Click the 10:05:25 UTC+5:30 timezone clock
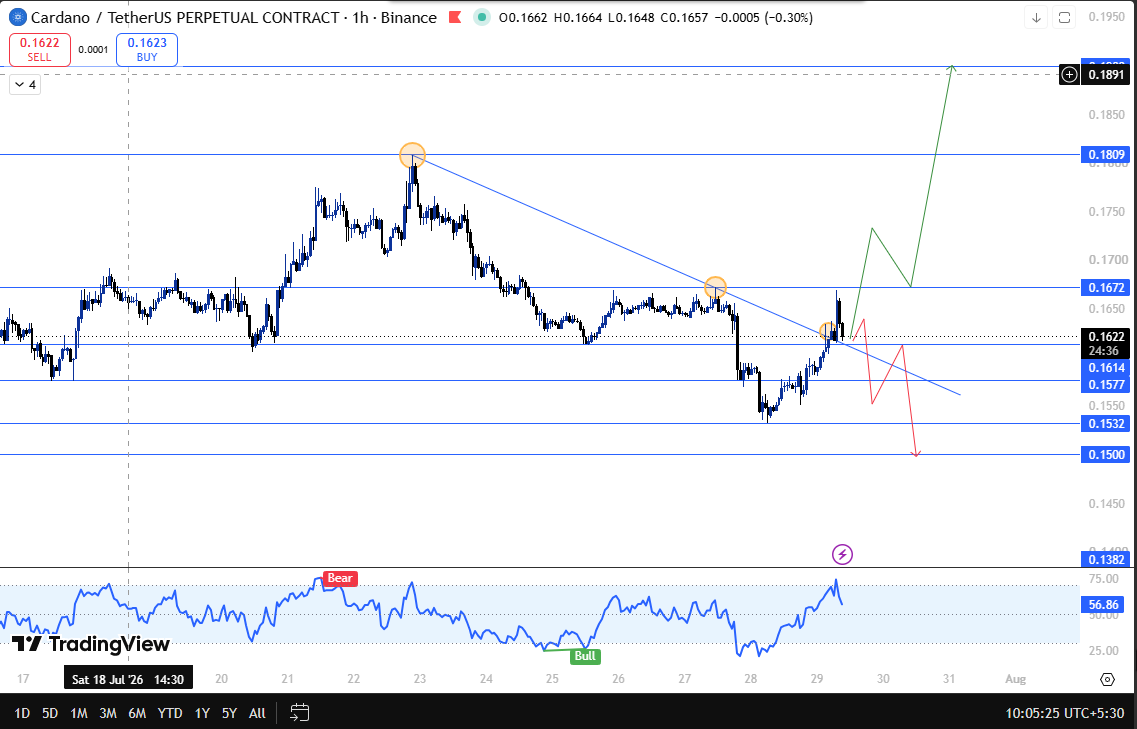 (1066, 713)
